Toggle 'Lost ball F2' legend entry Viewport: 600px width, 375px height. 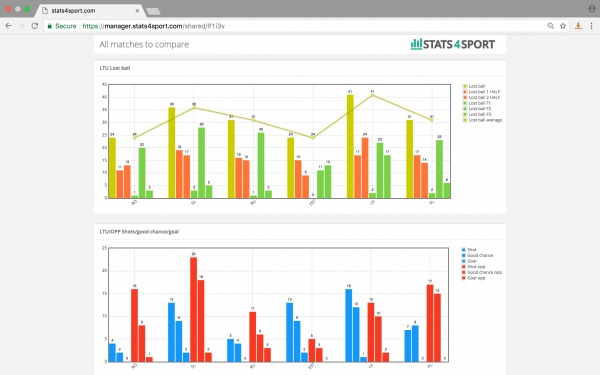tap(477, 109)
